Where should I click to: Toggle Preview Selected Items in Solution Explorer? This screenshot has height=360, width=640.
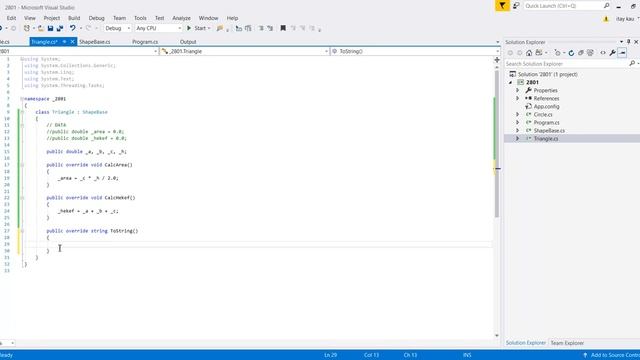click(x=622, y=53)
